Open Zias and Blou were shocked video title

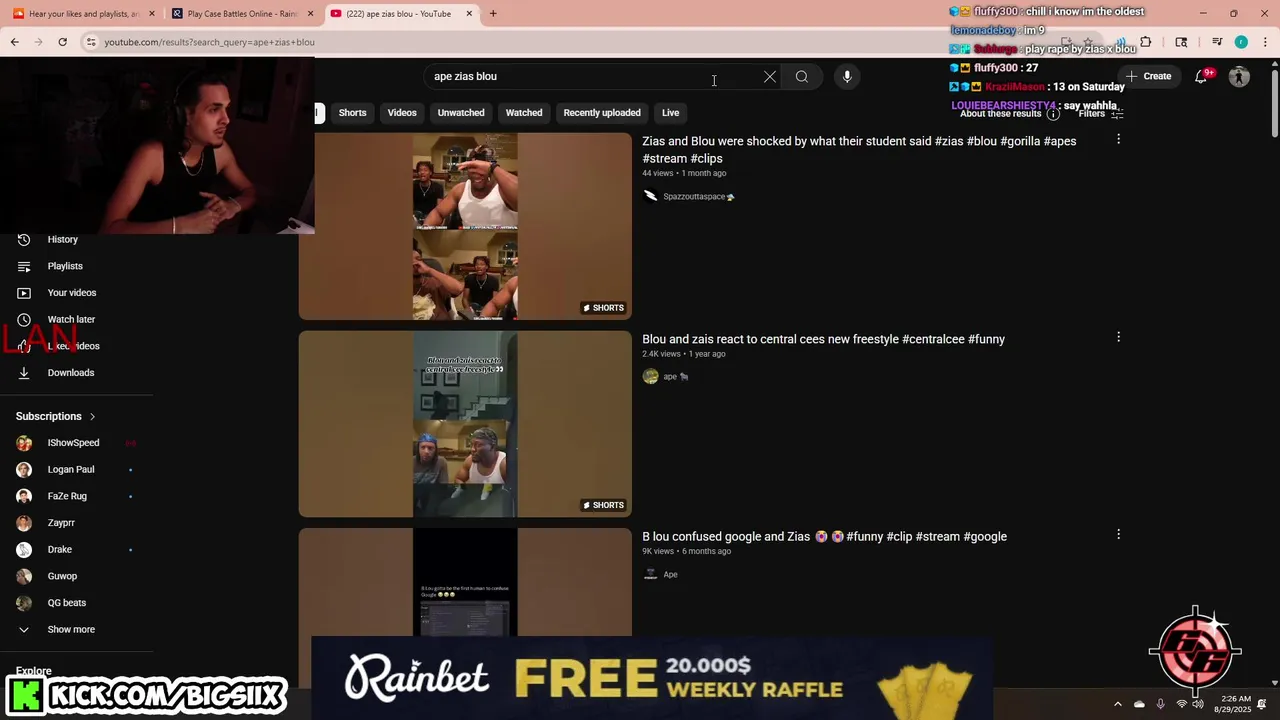[859, 150]
